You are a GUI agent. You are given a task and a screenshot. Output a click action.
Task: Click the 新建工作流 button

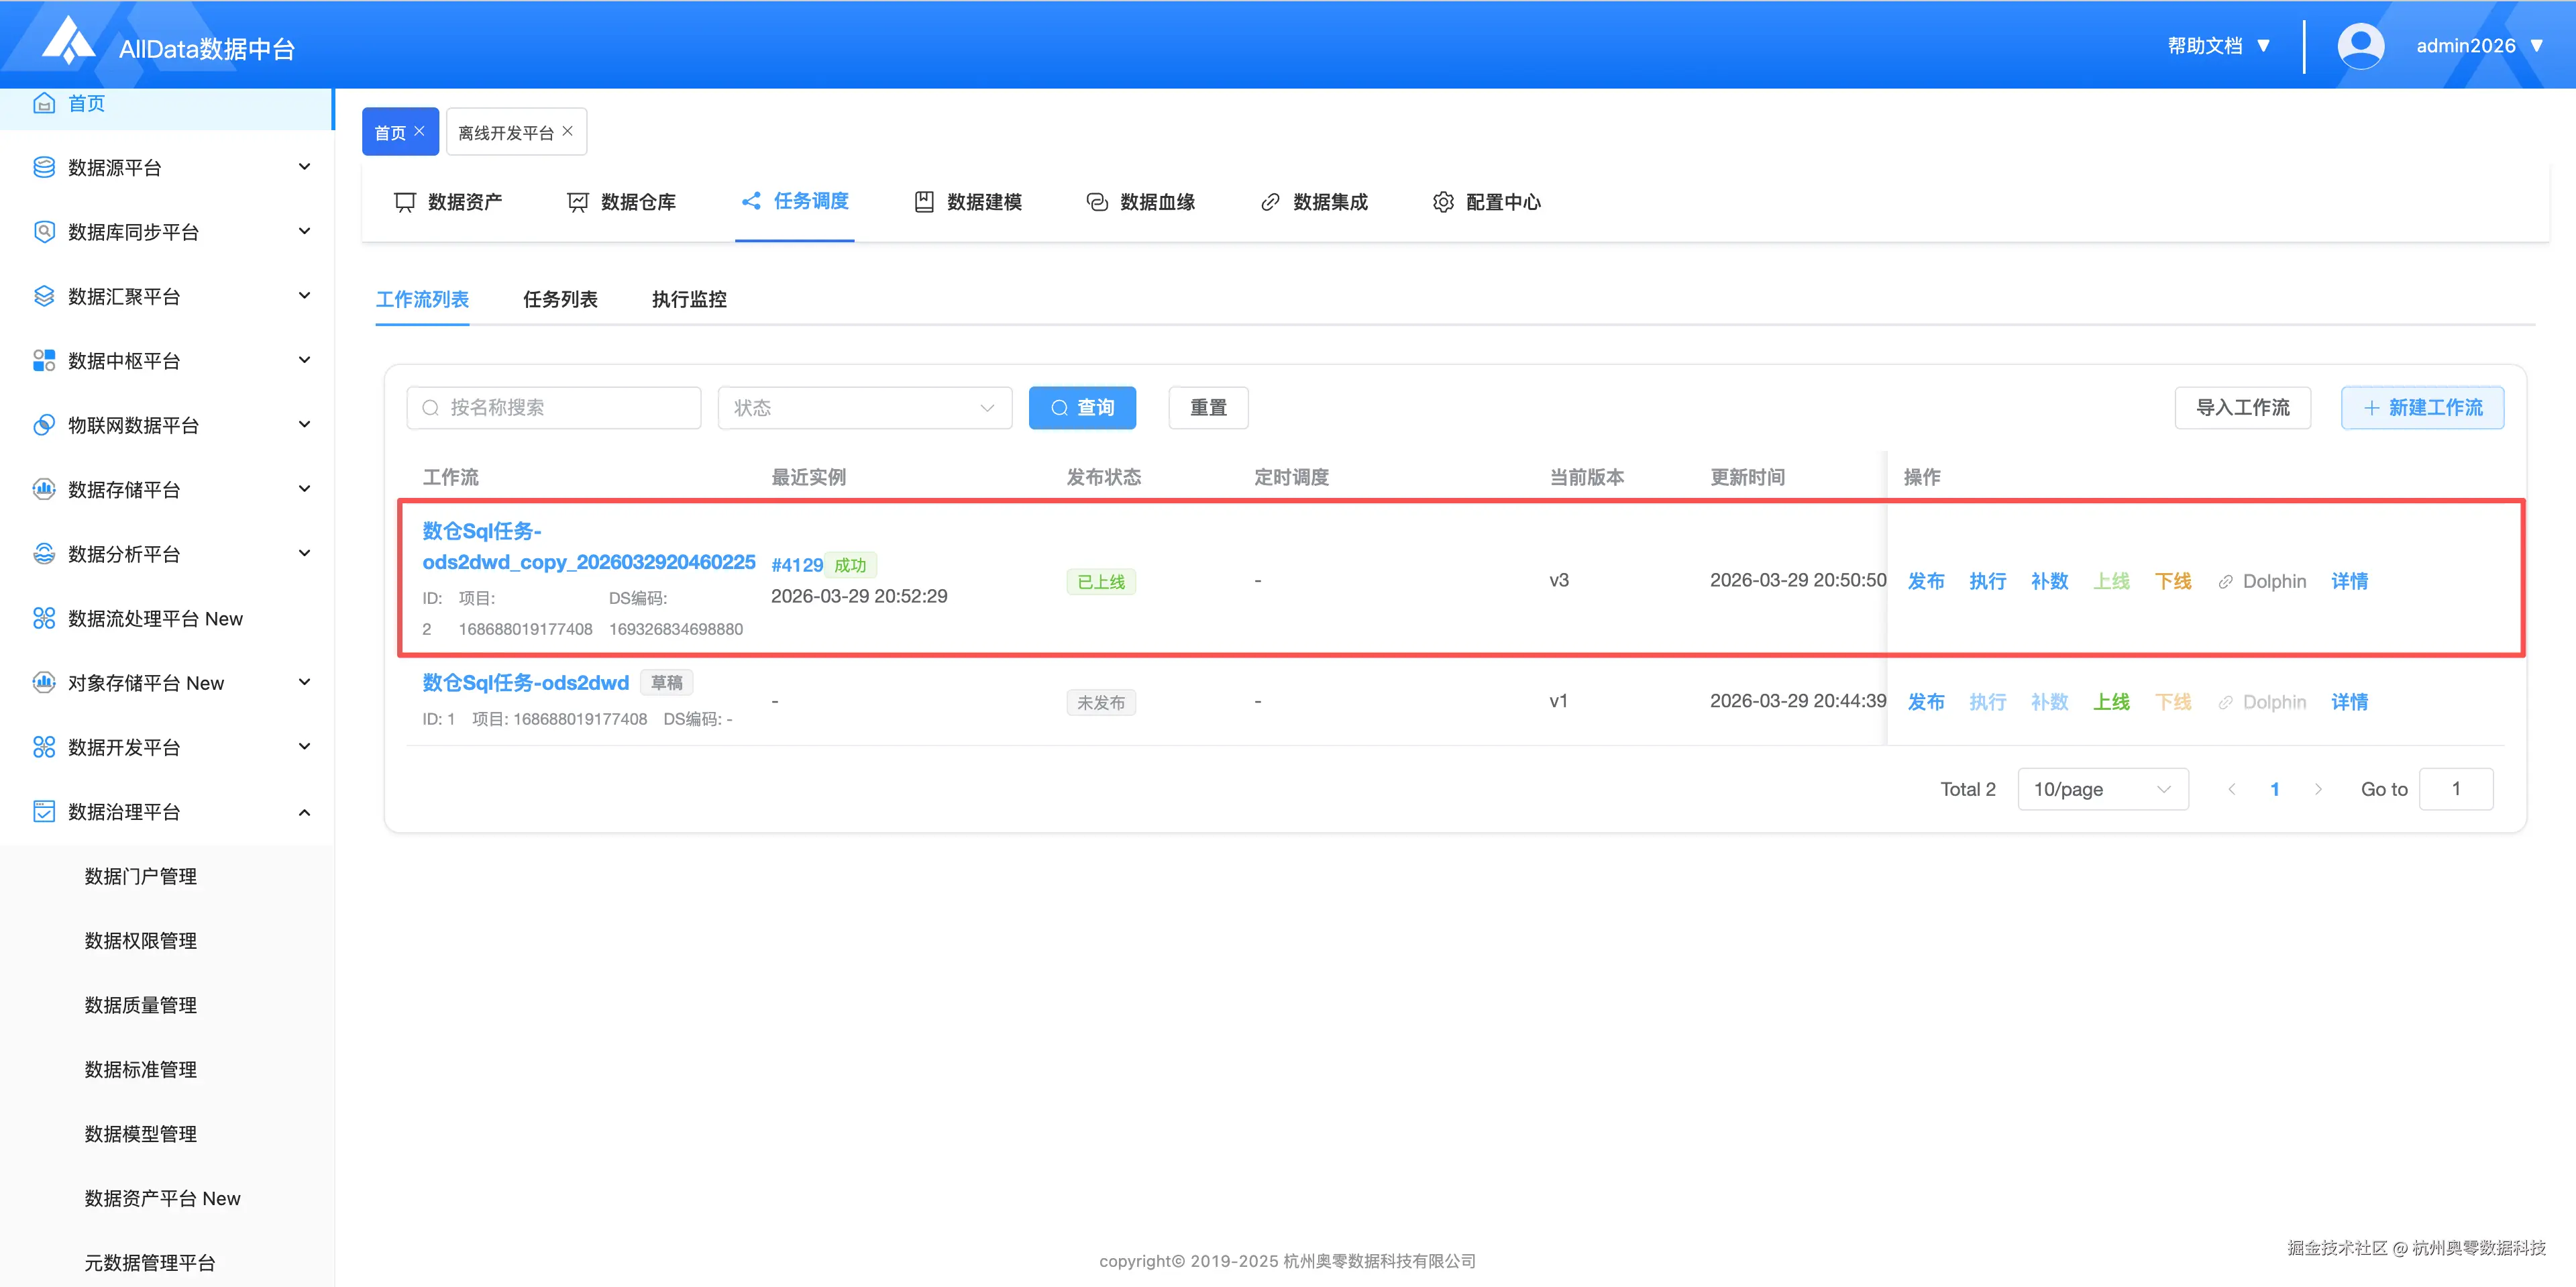(2422, 408)
